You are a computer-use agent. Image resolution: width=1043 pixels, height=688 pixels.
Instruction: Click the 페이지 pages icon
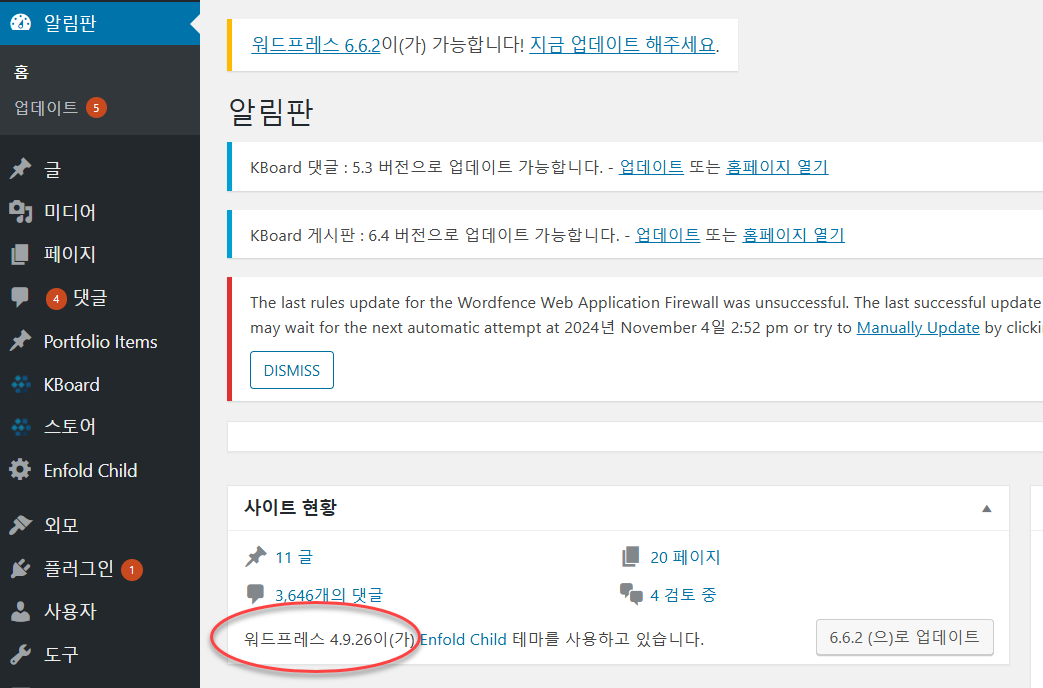pyautogui.click(x=22, y=254)
